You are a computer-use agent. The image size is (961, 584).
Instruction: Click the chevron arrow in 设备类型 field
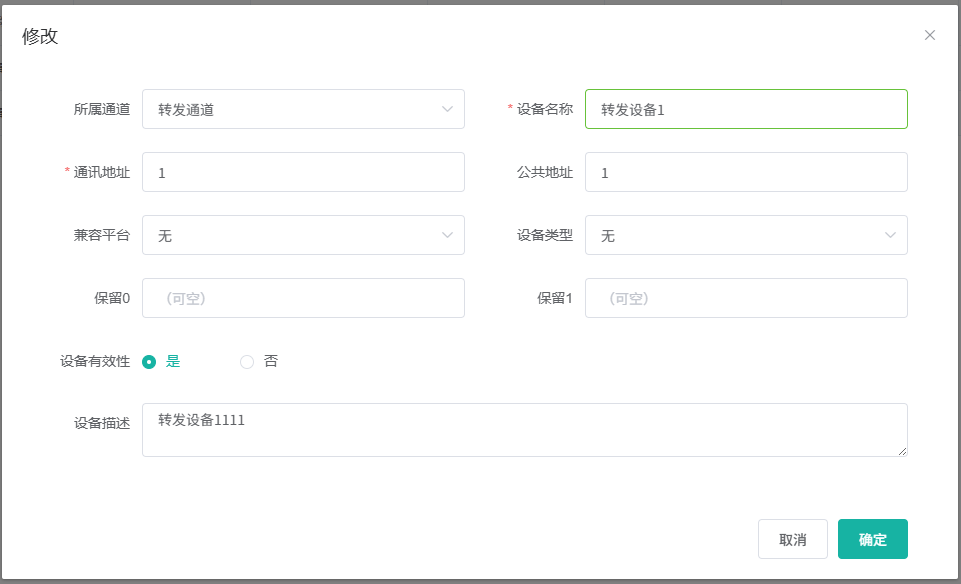click(x=890, y=235)
